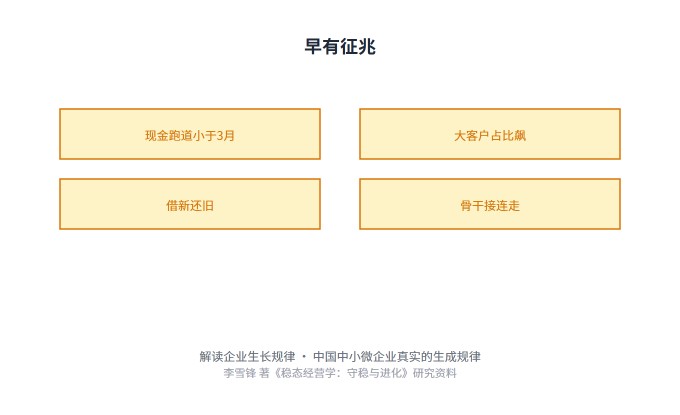
Task: Click the characters 还旧 in the box
Action: [202, 206]
